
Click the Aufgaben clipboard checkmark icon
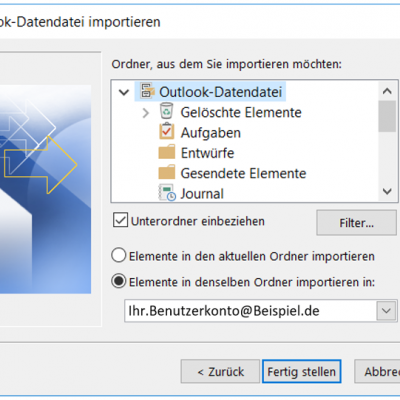pyautogui.click(x=166, y=131)
